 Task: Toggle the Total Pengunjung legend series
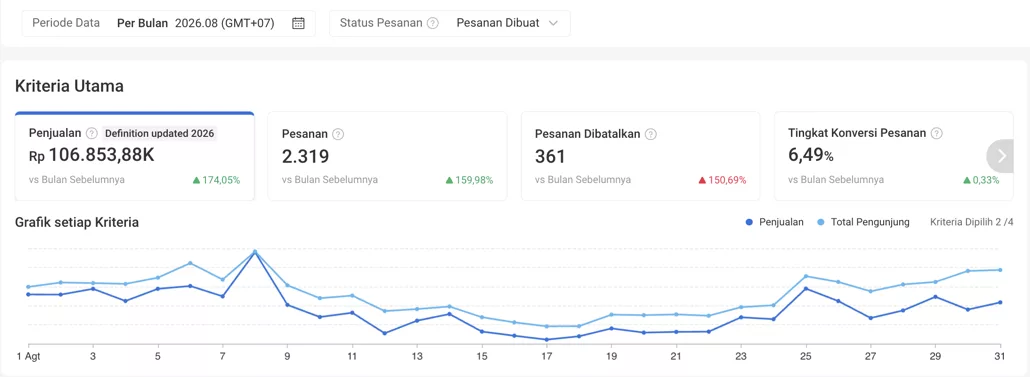tap(863, 222)
